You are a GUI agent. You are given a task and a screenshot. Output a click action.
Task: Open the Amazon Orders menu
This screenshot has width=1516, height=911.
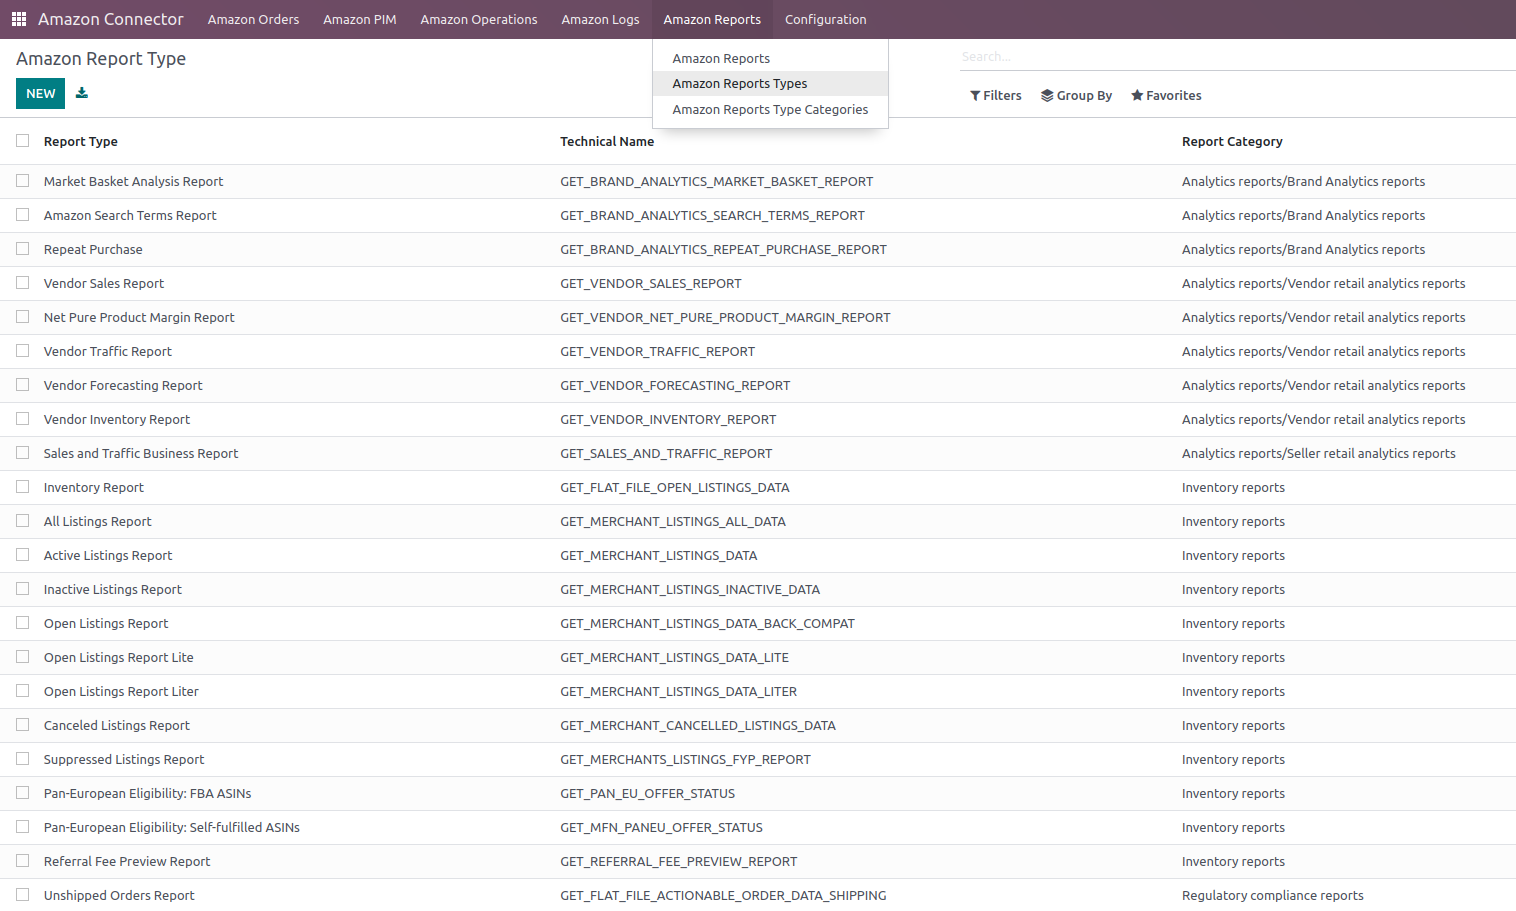(x=253, y=19)
